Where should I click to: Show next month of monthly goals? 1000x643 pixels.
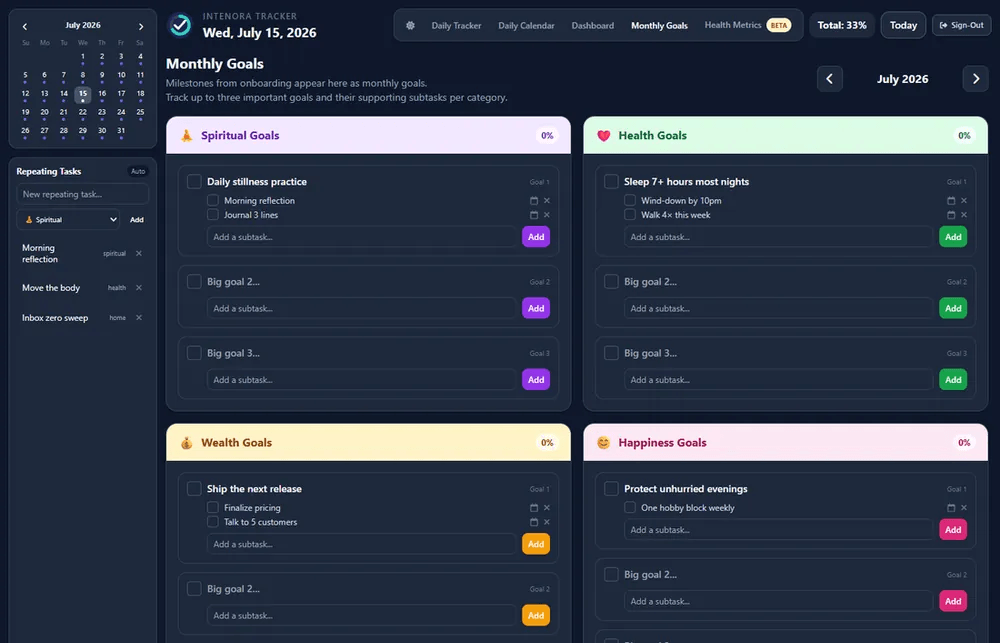coord(975,79)
